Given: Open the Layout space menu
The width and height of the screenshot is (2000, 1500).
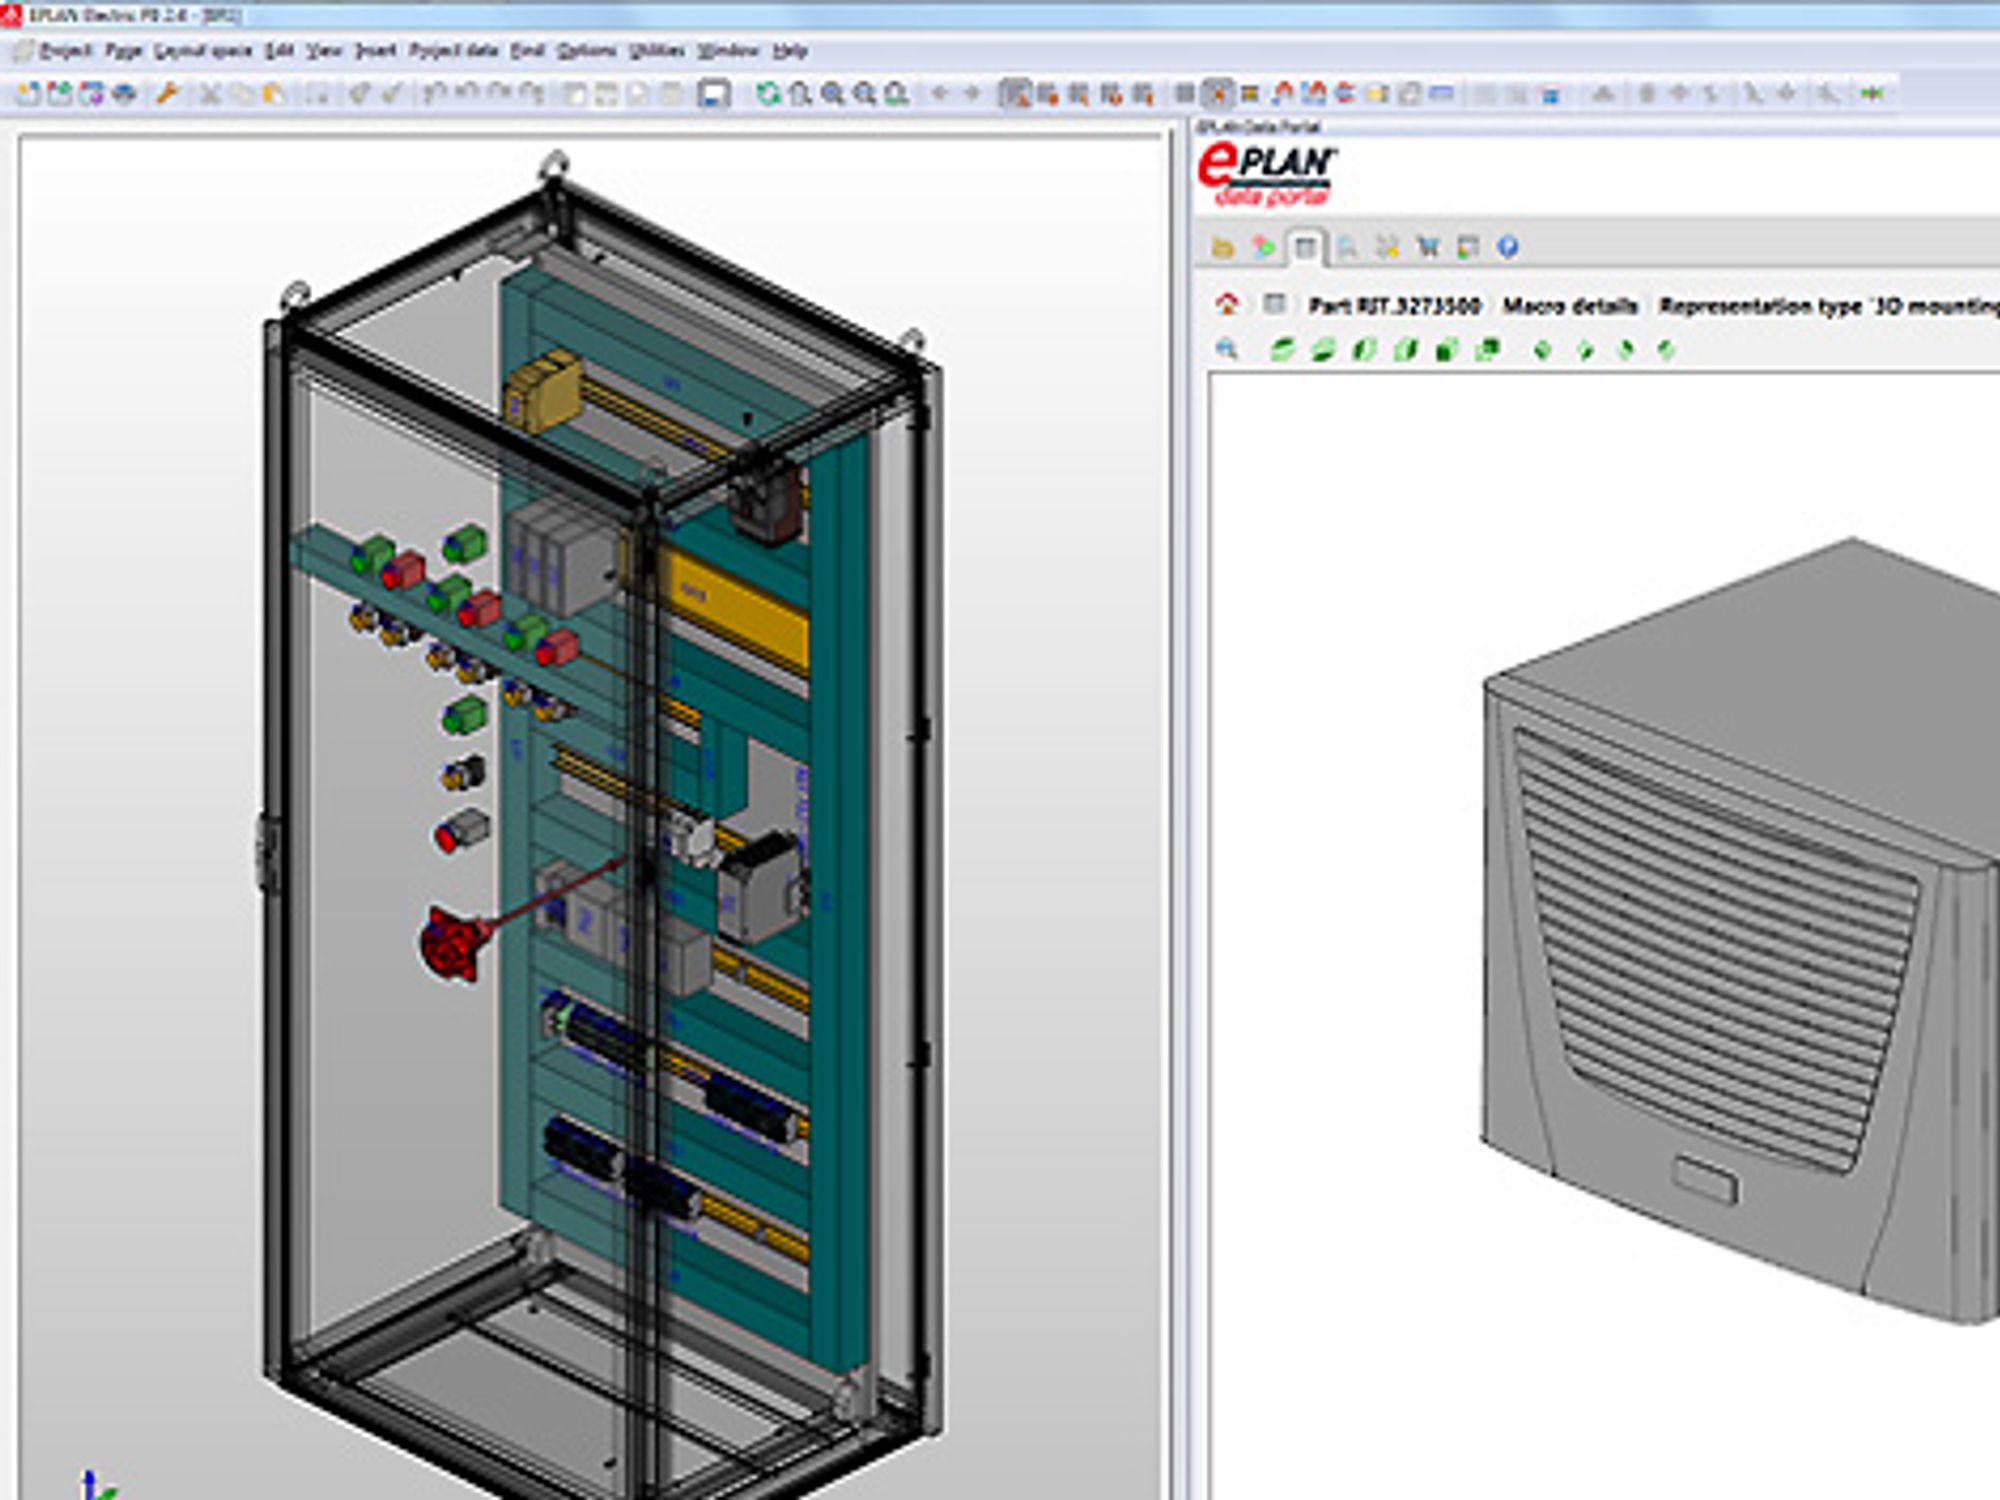Looking at the screenshot, I should (203, 50).
